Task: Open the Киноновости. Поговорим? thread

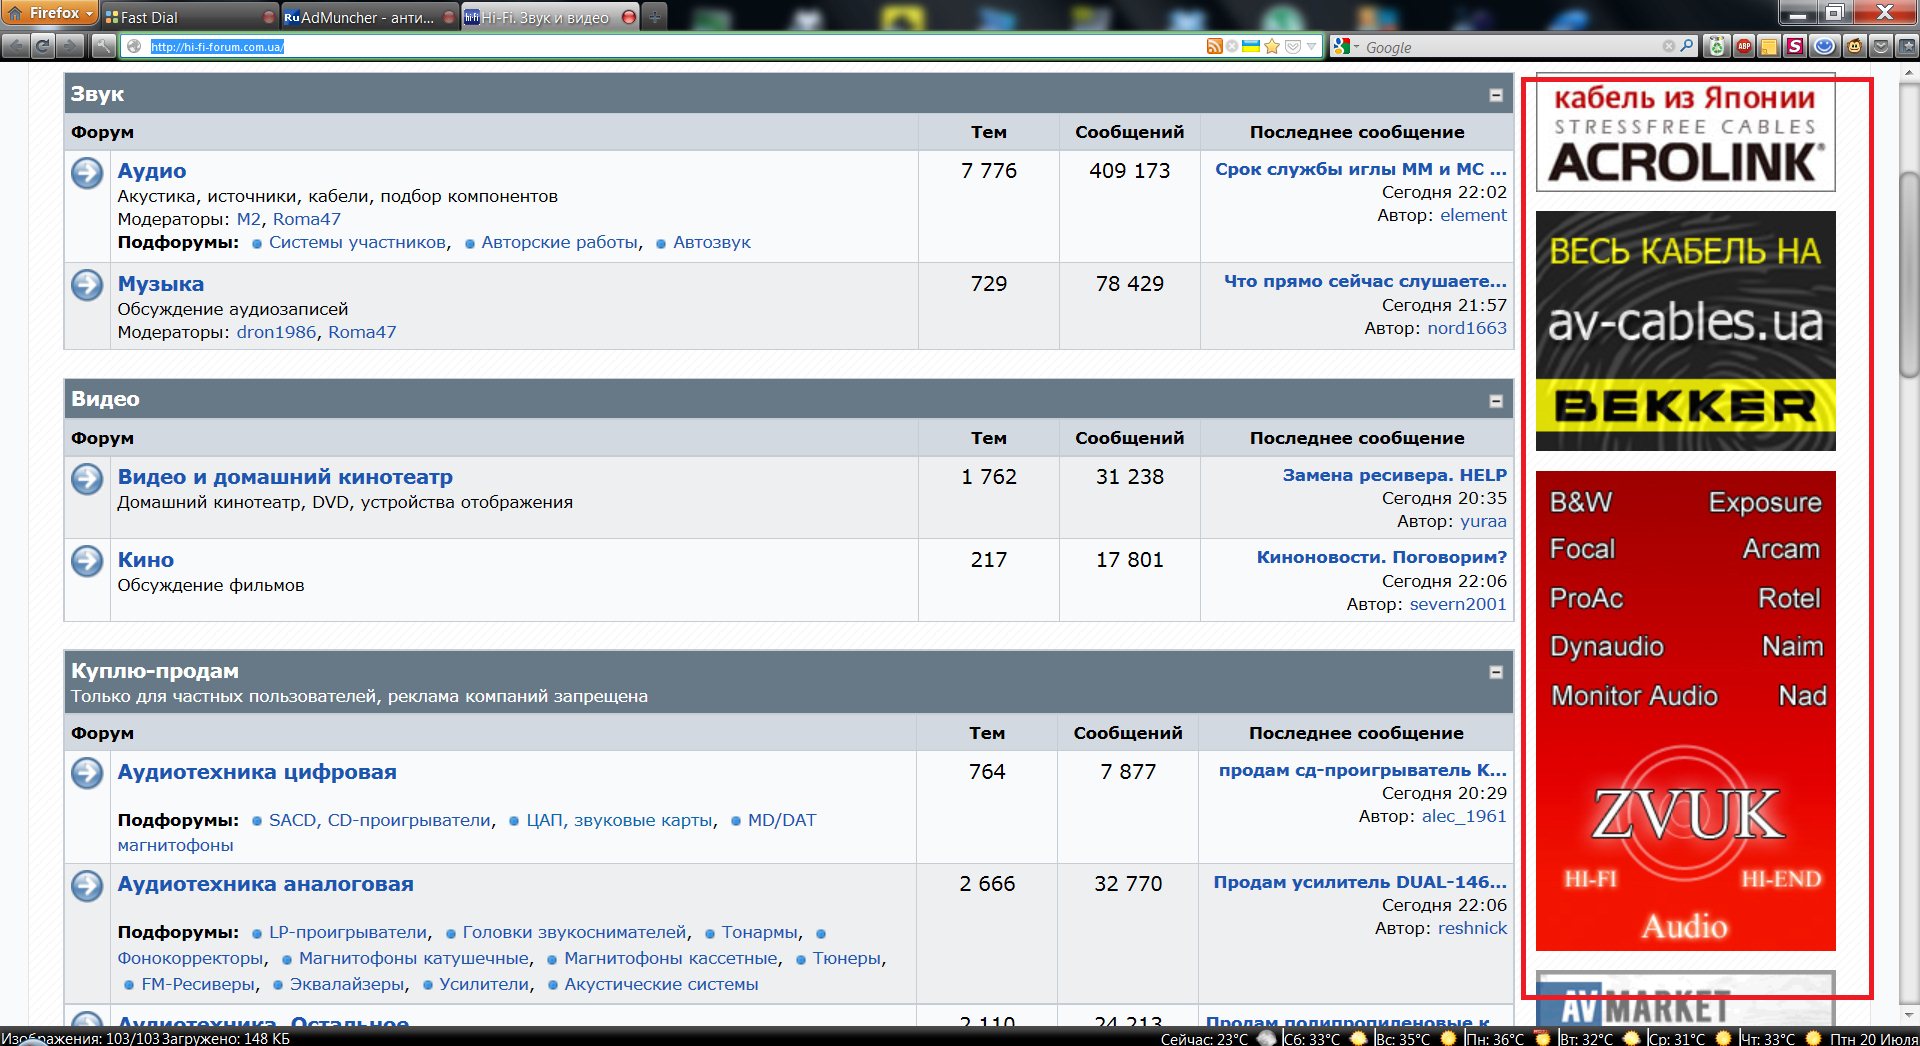Action: point(1381,557)
